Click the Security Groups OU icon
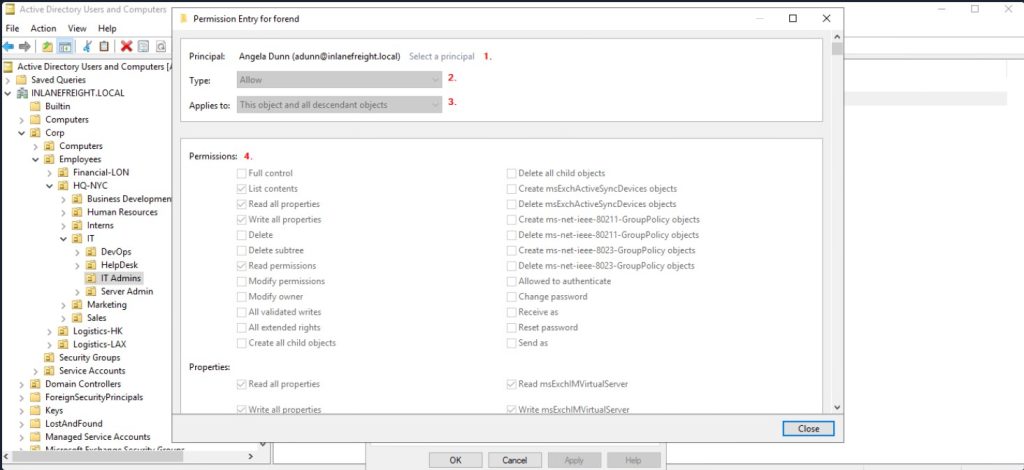Image resolution: width=1024 pixels, height=470 pixels. [x=50, y=357]
